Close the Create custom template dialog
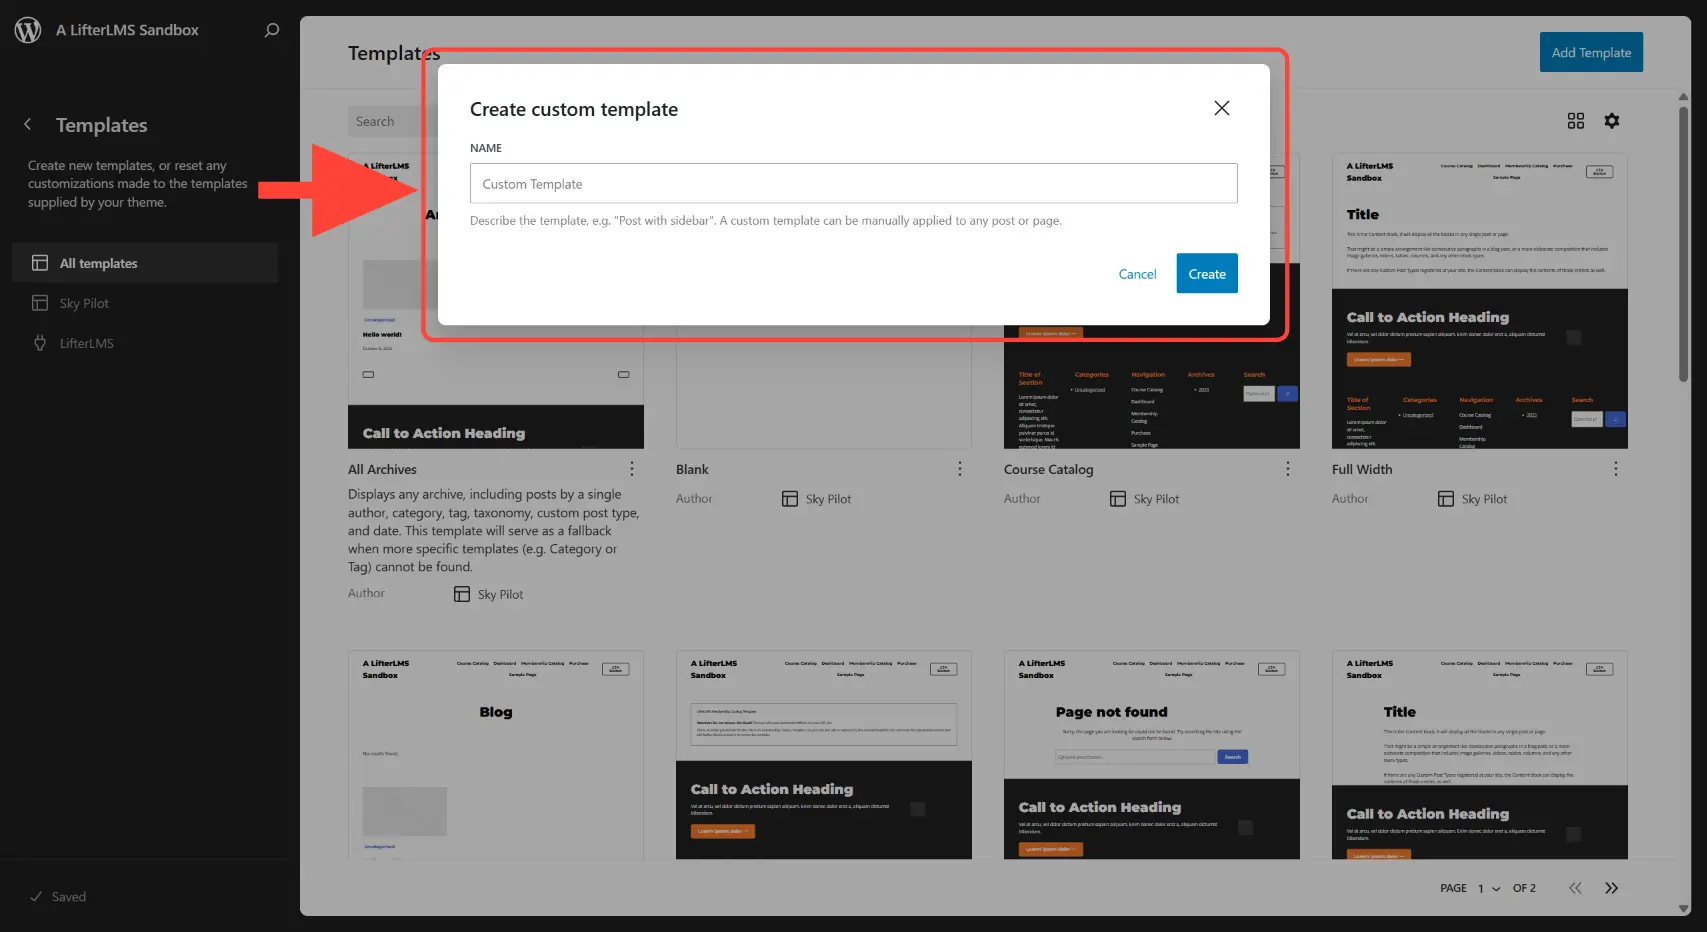This screenshot has width=1707, height=932. point(1221,108)
